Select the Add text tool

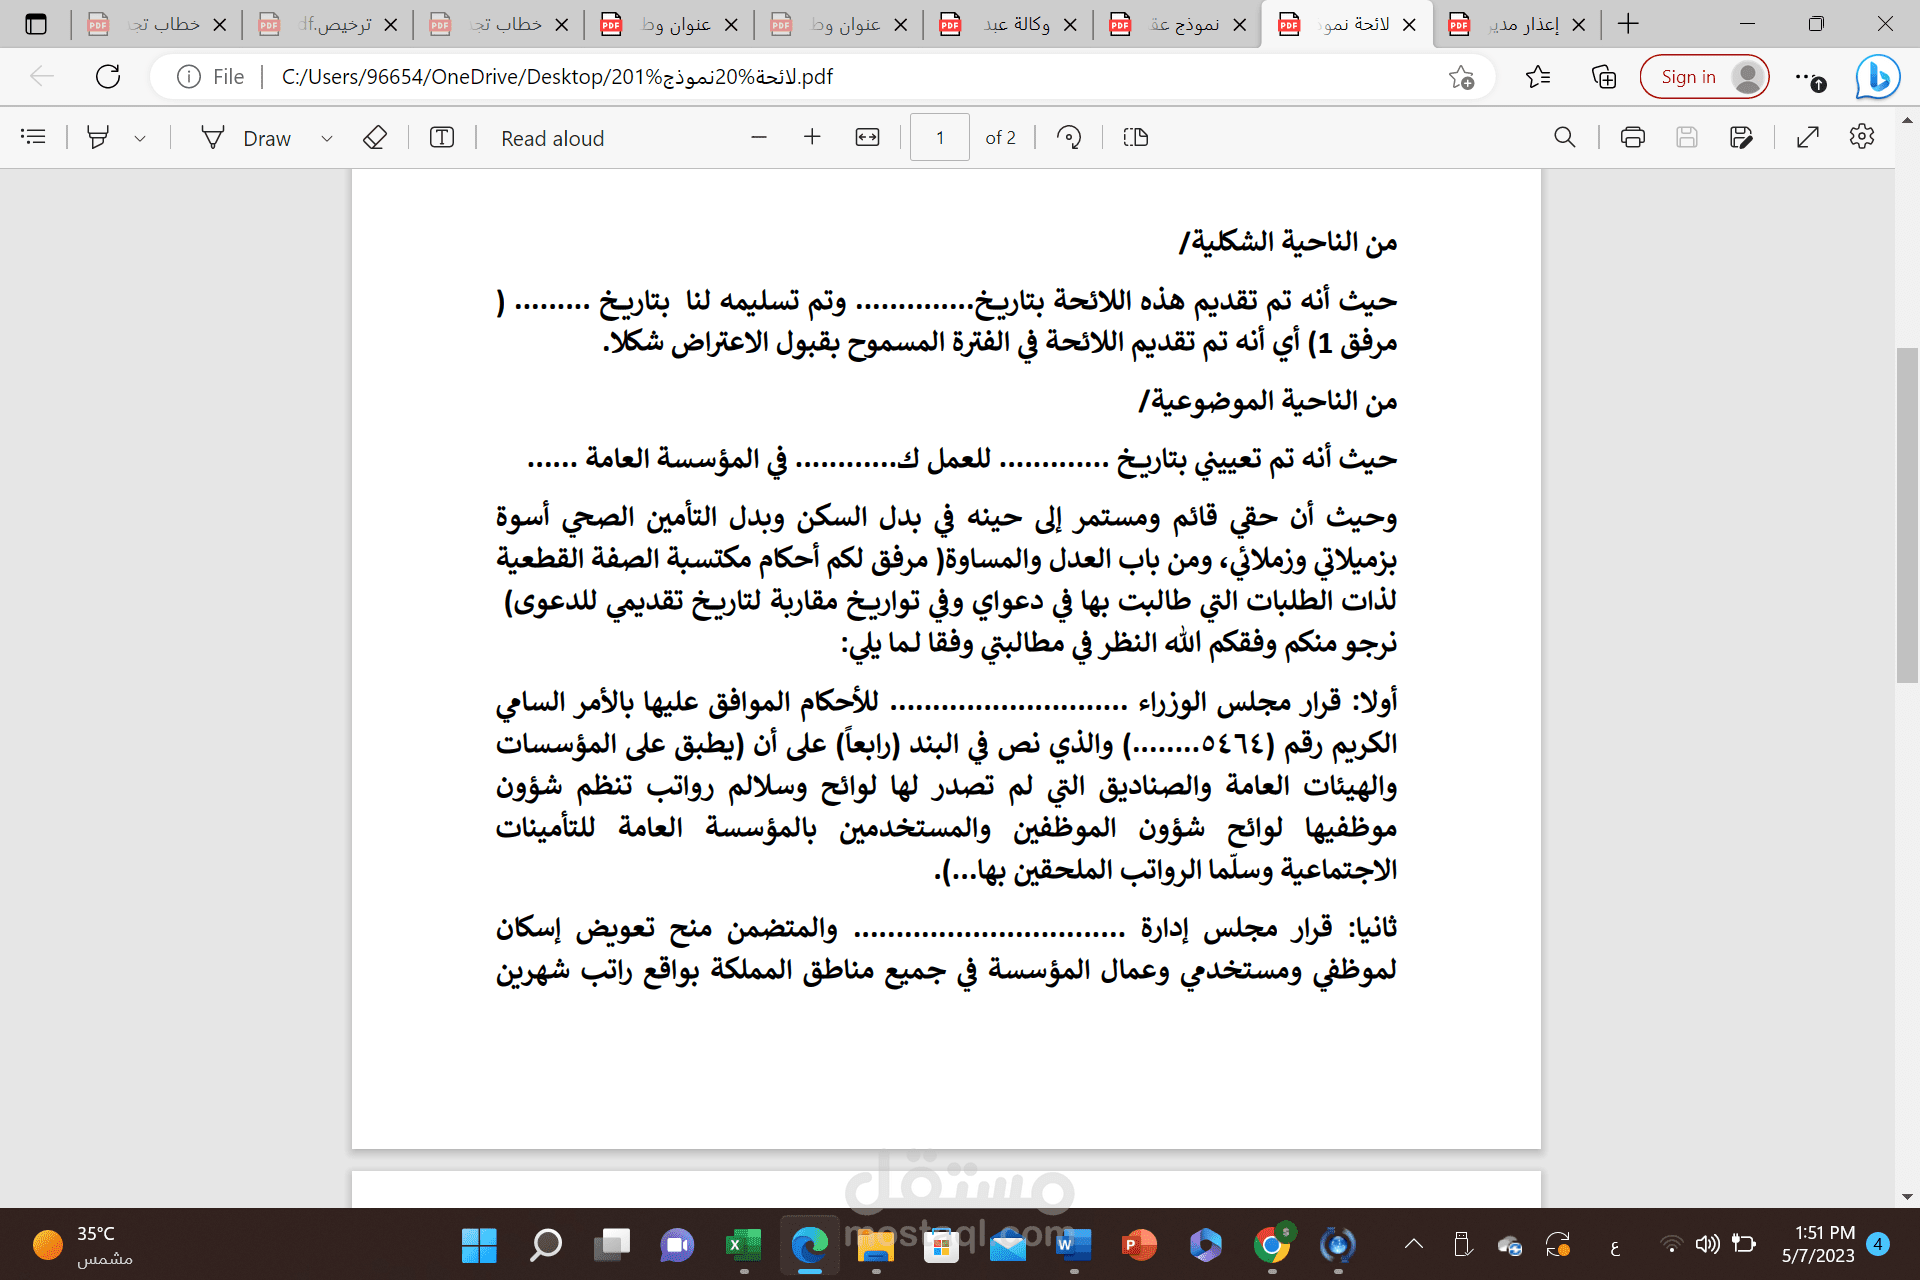point(441,138)
